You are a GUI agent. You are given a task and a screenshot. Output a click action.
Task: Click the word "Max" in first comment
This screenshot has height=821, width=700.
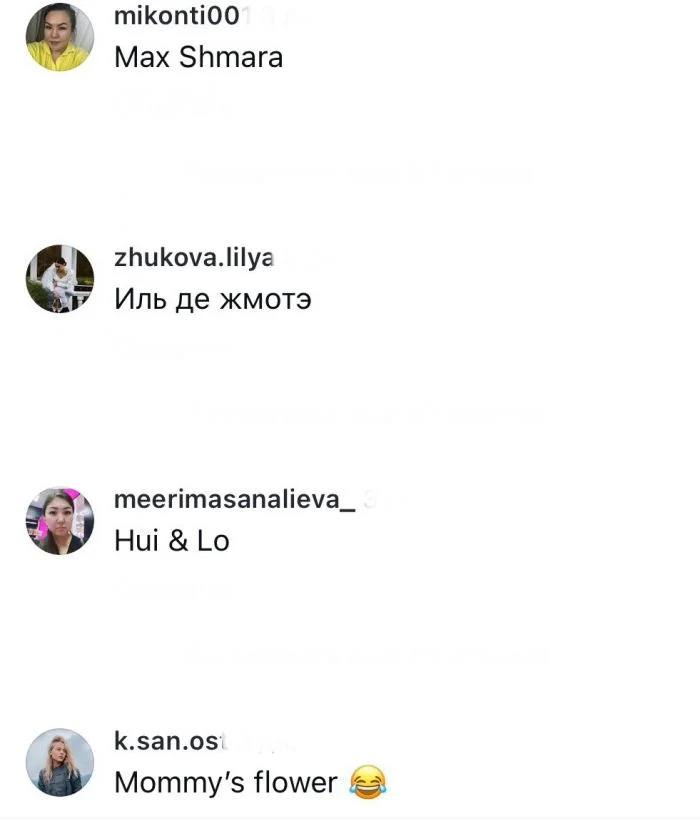tap(142, 57)
